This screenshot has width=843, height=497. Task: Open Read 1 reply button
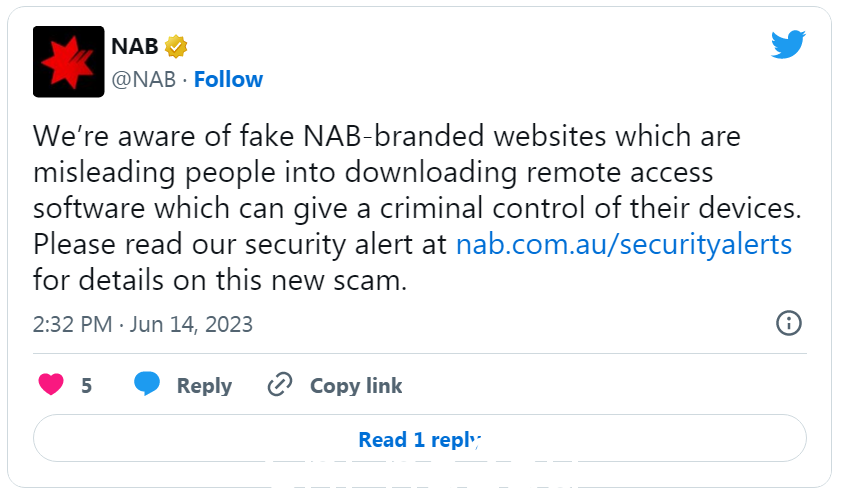[420, 438]
